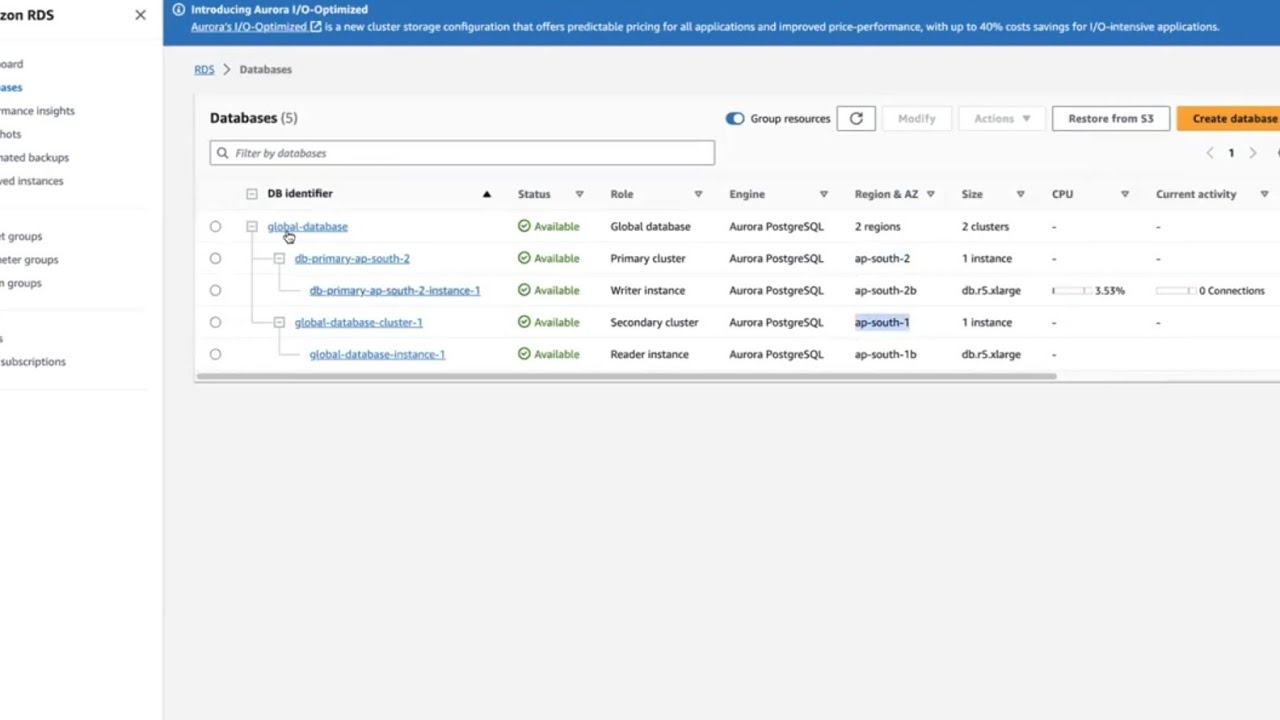Screen dimensions: 1280x720
Task: Click the Available status icon for the Reader instance
Action: pyautogui.click(x=524, y=354)
